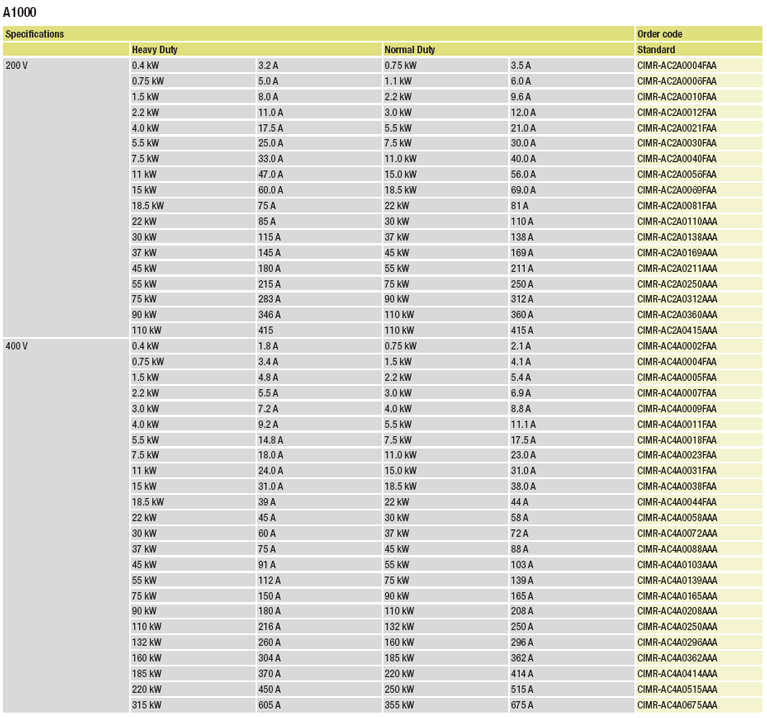This screenshot has height=718, width=767.
Task: Click the 675 A current cell
Action: coord(521,706)
